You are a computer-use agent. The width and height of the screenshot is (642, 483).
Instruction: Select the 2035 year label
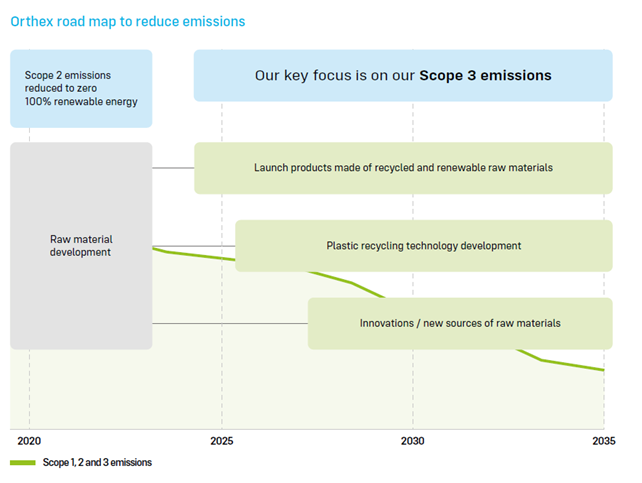point(603,441)
